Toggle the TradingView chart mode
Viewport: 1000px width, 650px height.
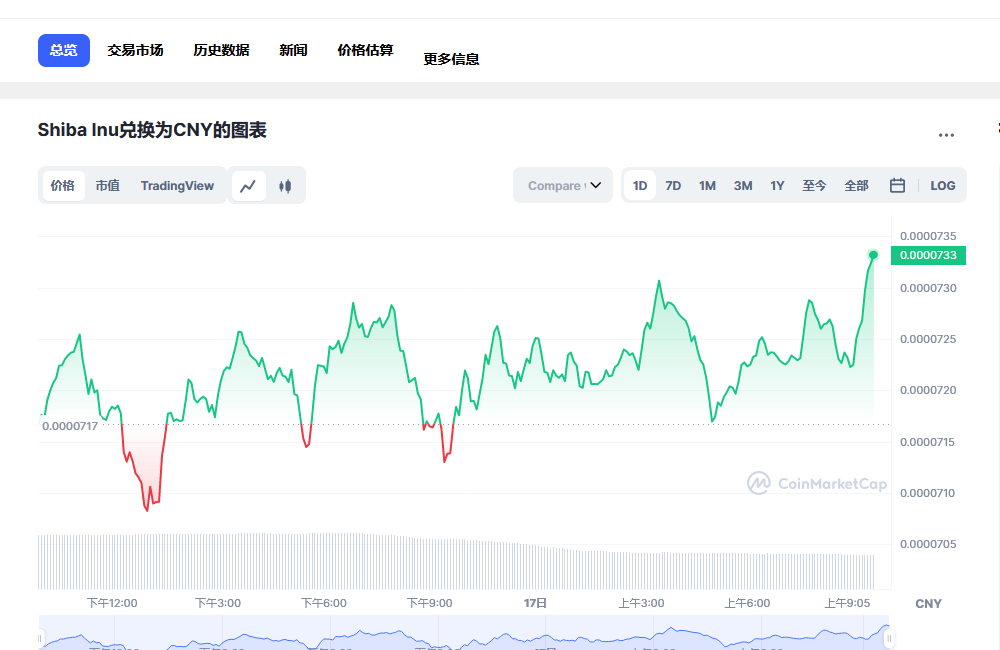177,185
